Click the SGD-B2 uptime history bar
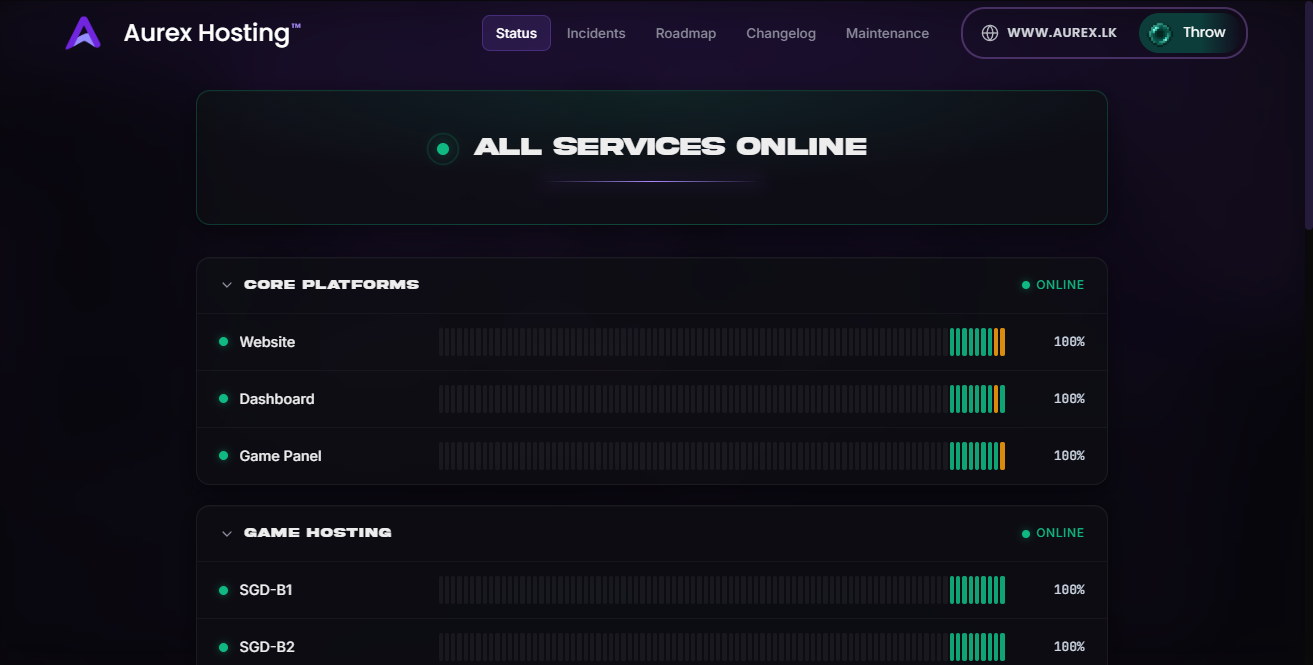1313x665 pixels. coord(722,647)
